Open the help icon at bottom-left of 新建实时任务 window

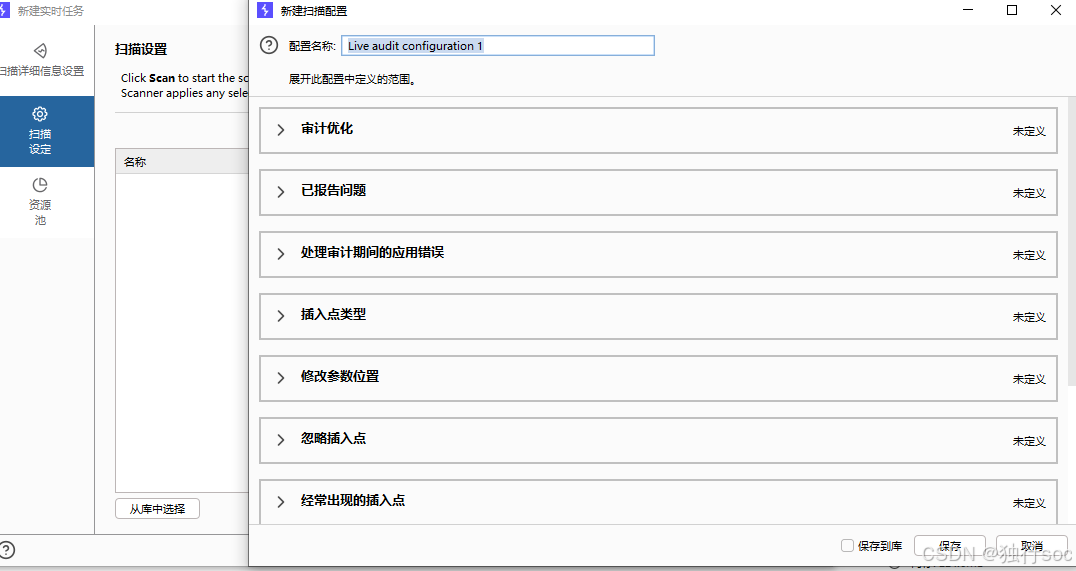click(6, 550)
